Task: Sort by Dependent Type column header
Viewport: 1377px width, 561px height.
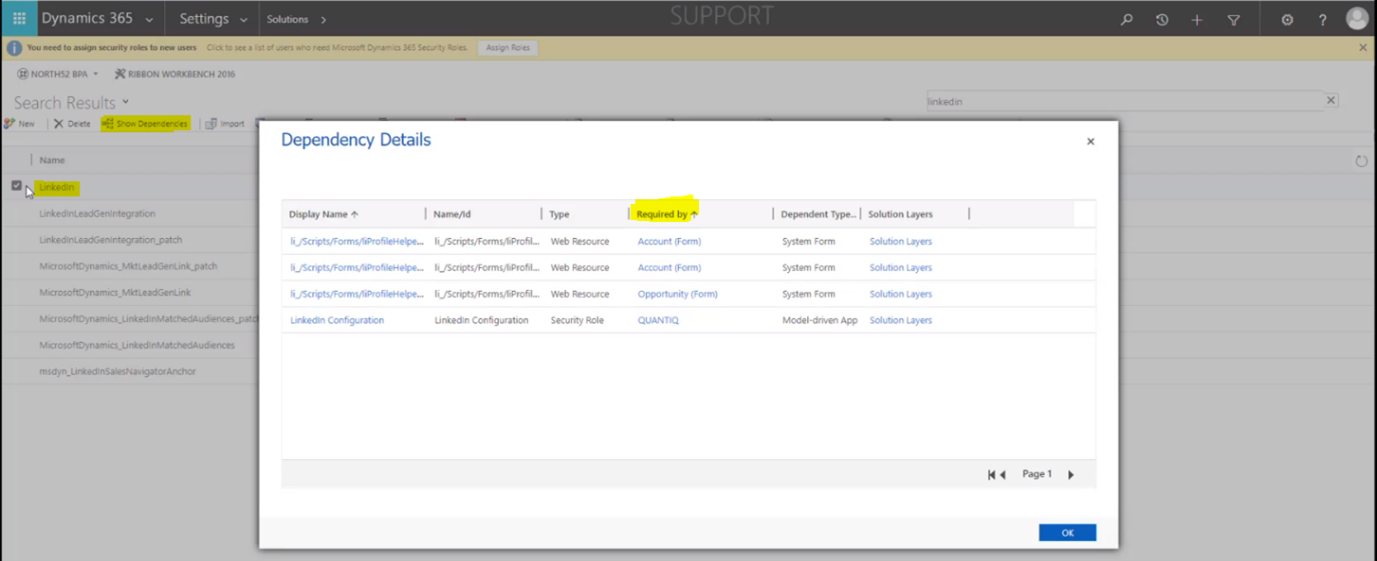Action: tap(818, 214)
